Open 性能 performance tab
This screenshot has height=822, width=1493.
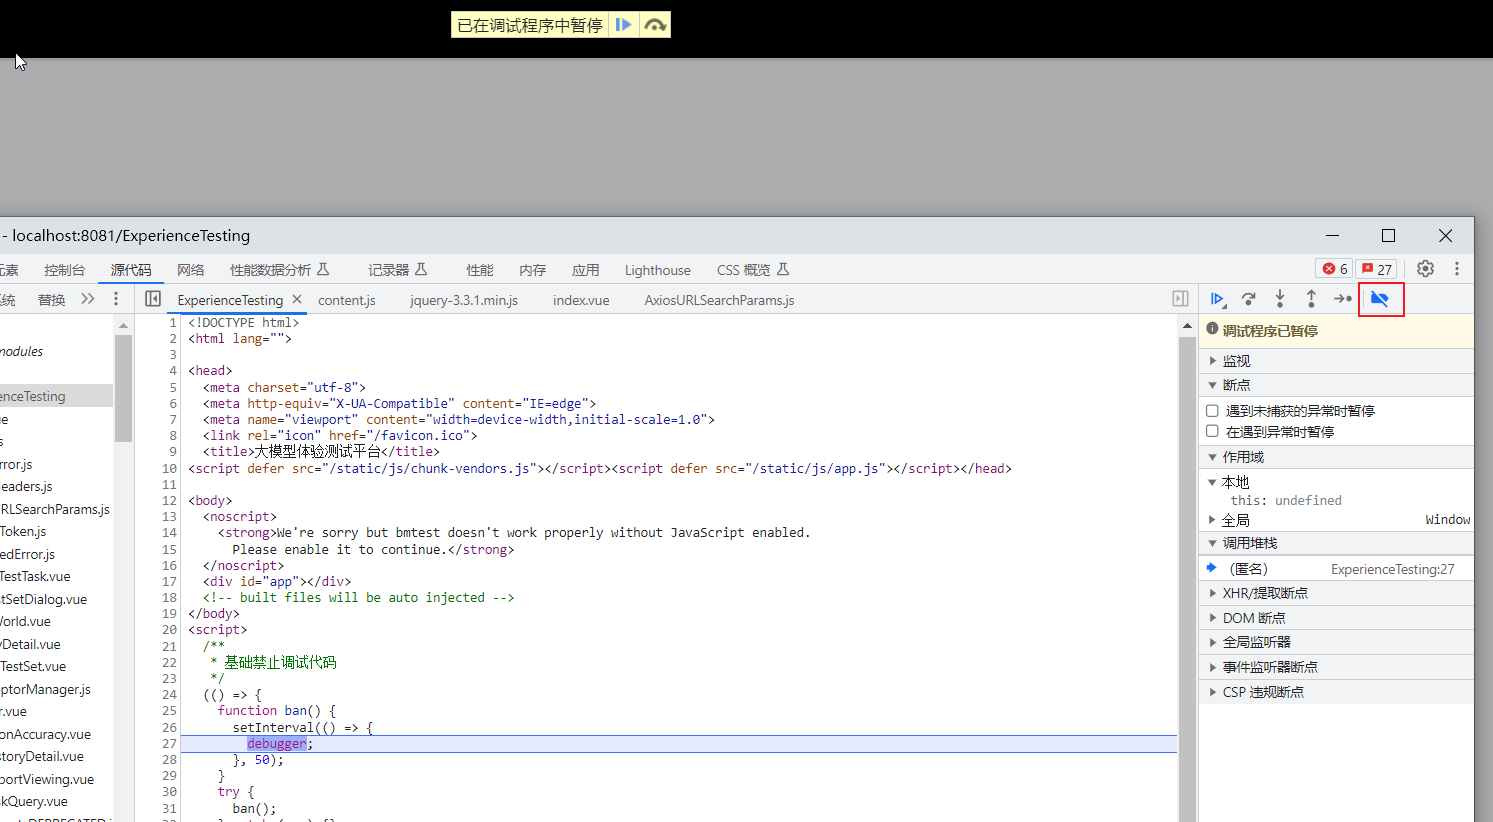tap(479, 270)
